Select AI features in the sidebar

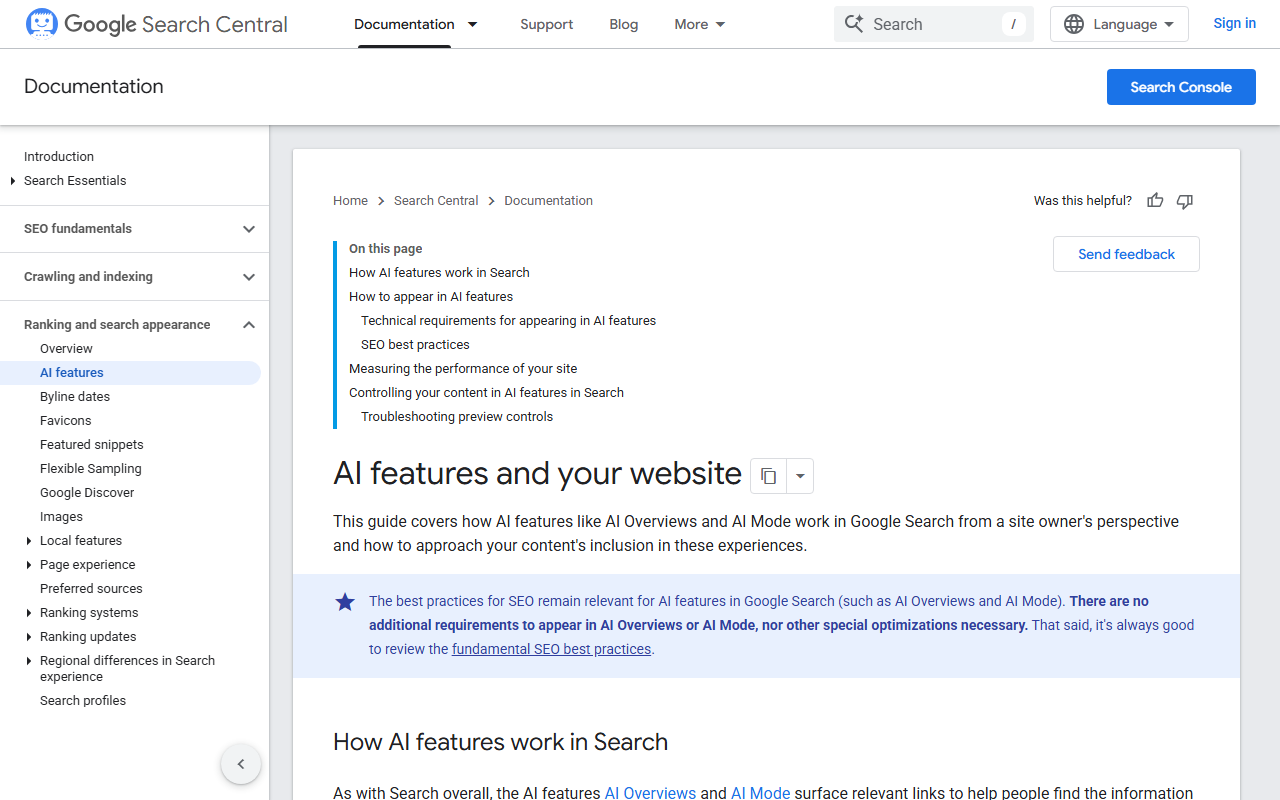coord(130,373)
